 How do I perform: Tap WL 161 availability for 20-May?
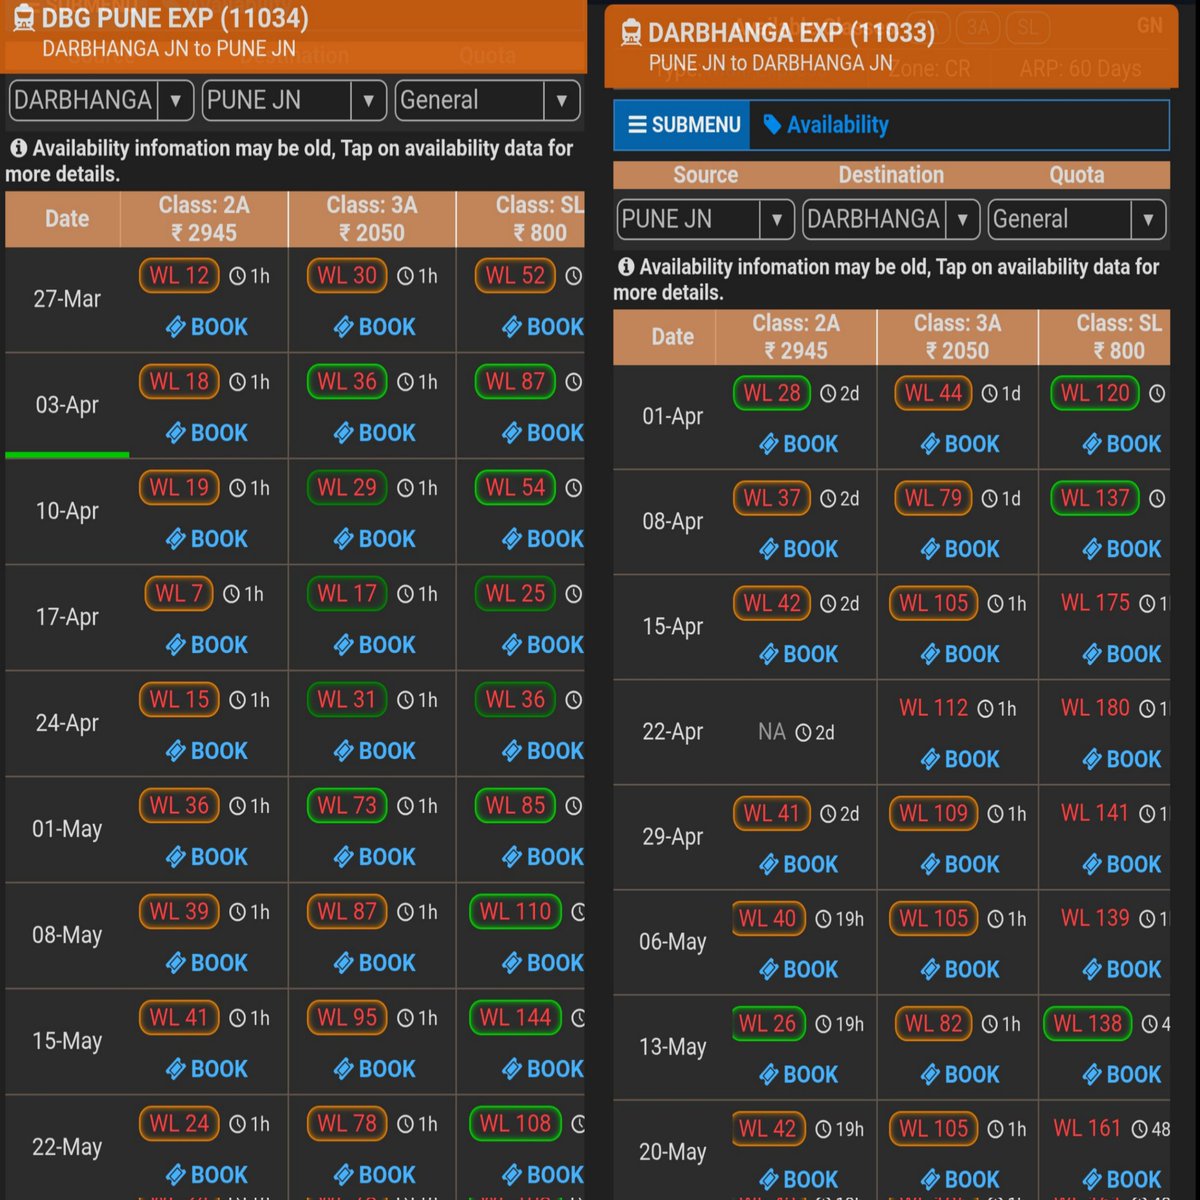[x=1087, y=1128]
